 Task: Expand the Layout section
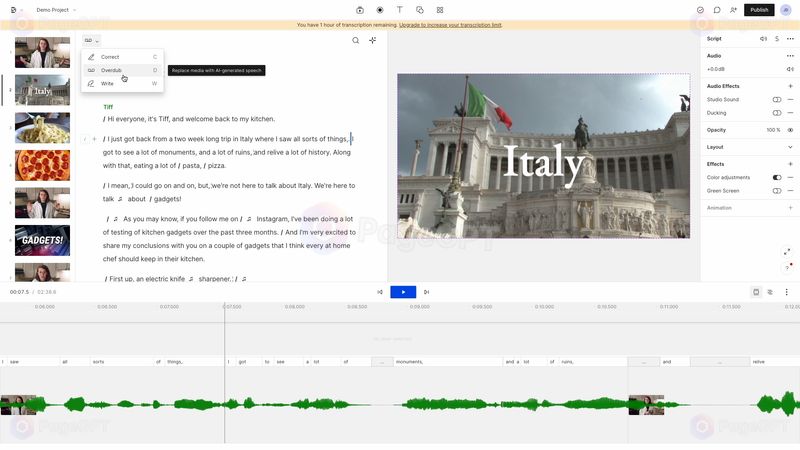click(790, 147)
